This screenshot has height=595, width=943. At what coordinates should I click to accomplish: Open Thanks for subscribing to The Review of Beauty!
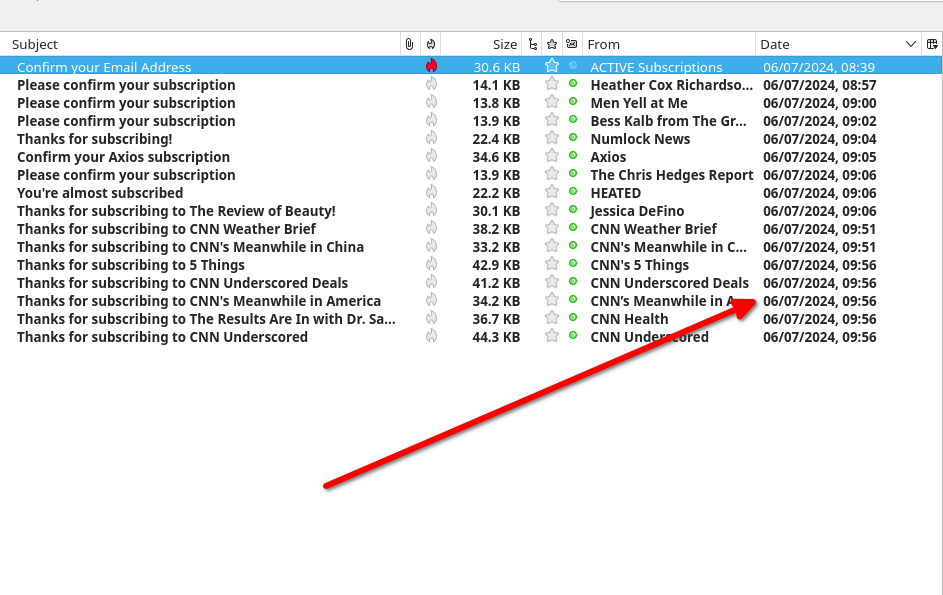point(176,211)
